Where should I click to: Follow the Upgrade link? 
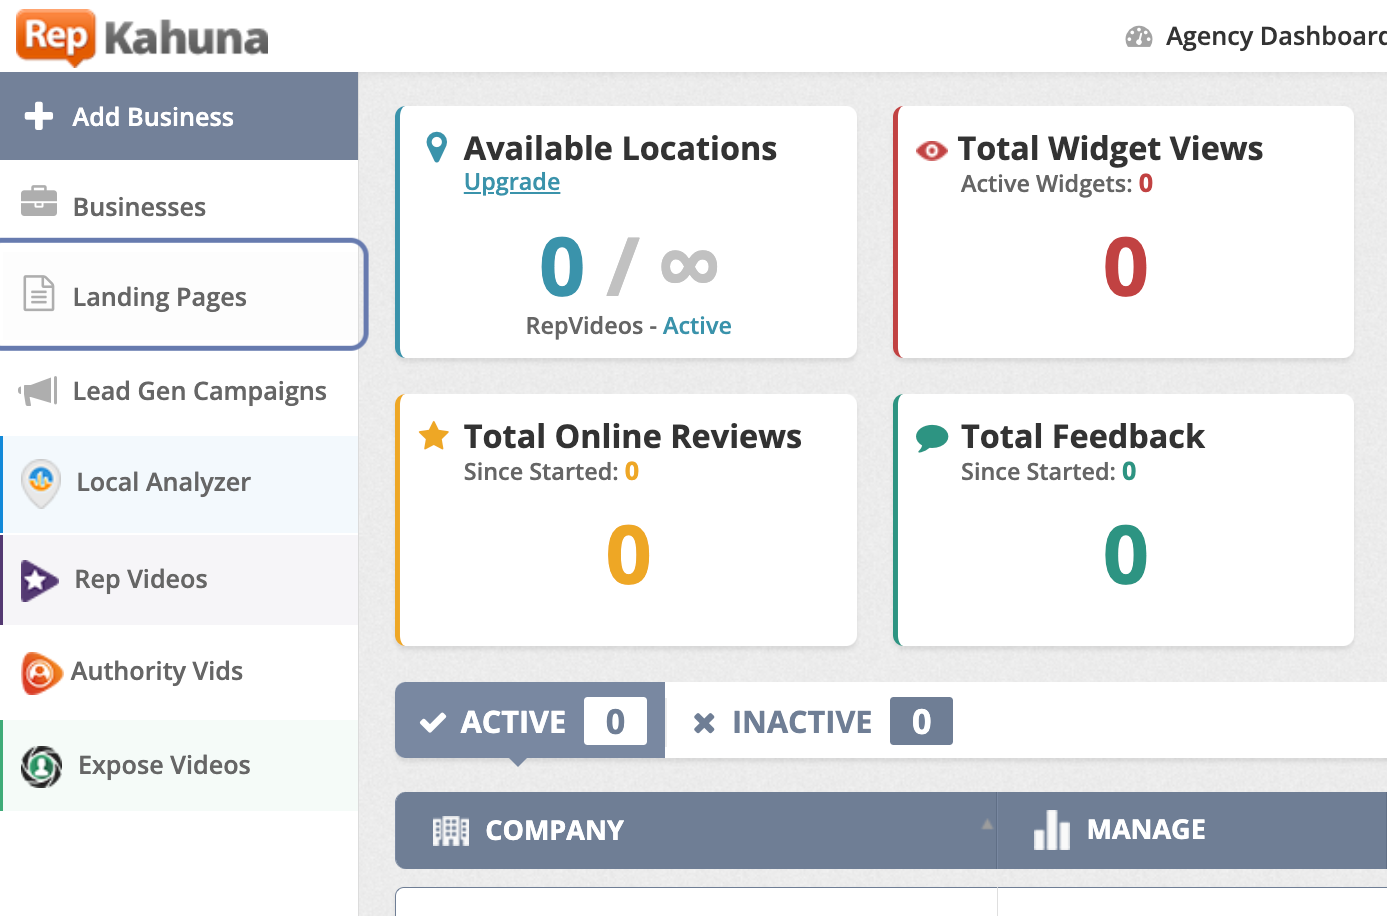click(512, 182)
